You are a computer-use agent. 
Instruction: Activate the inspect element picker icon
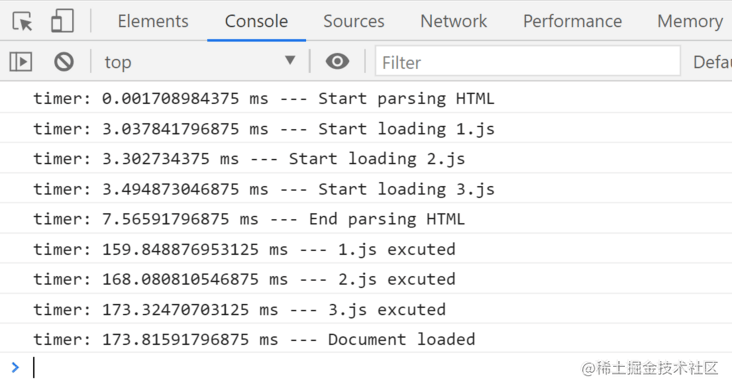tap(22, 21)
